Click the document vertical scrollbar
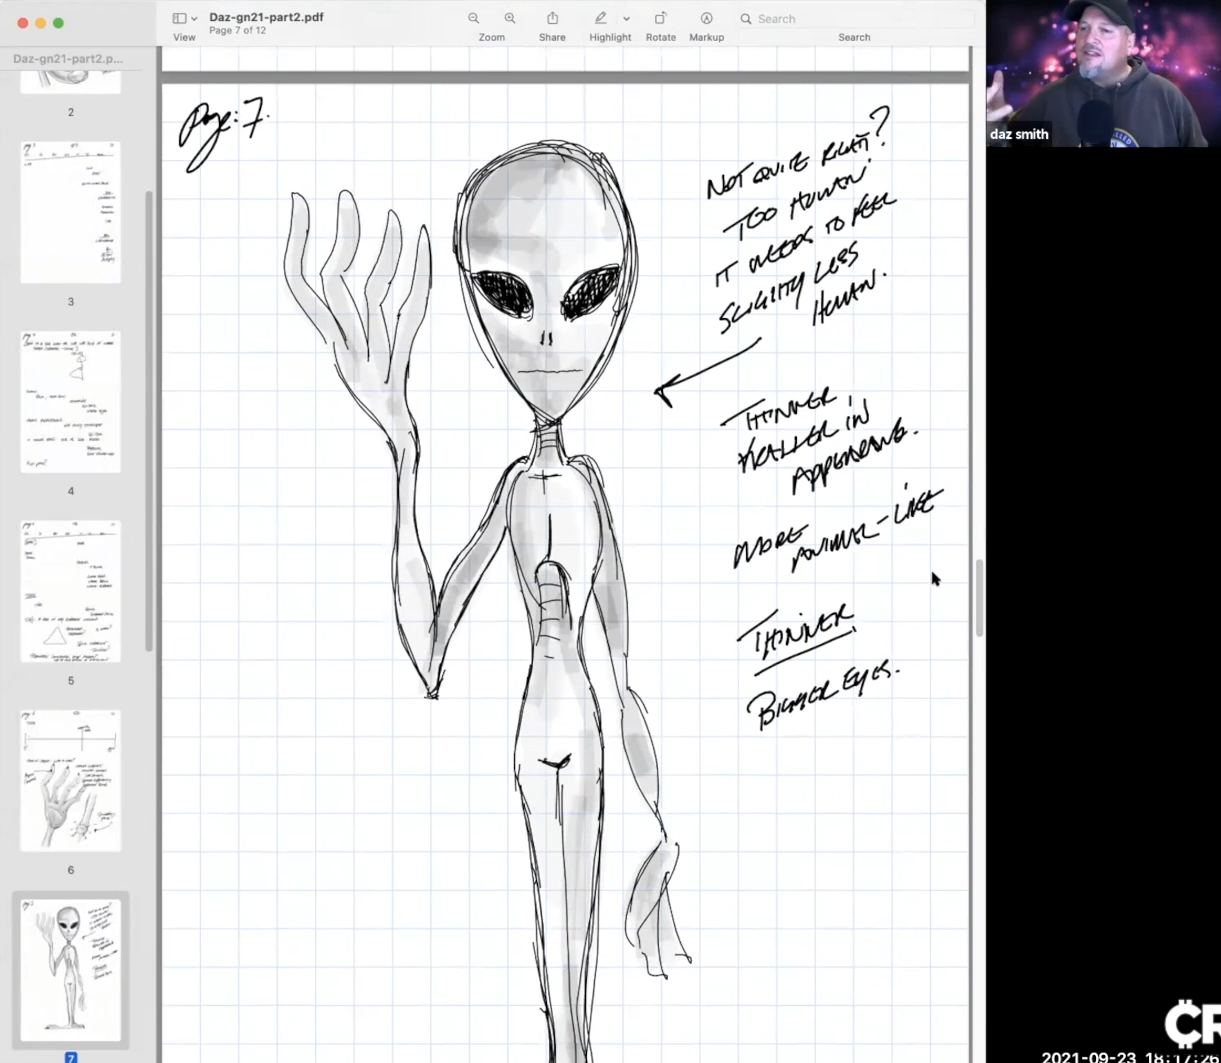 979,598
